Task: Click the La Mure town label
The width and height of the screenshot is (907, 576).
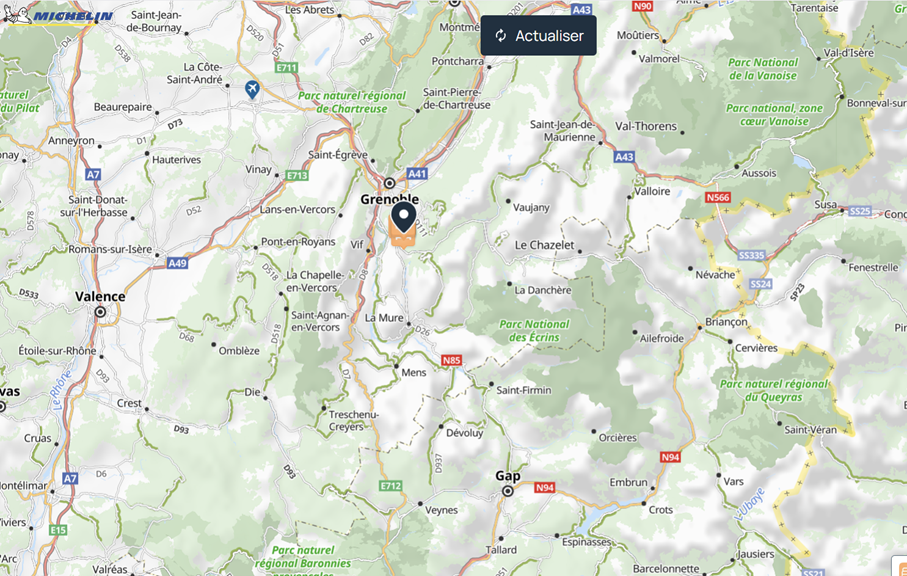Action: tap(384, 317)
